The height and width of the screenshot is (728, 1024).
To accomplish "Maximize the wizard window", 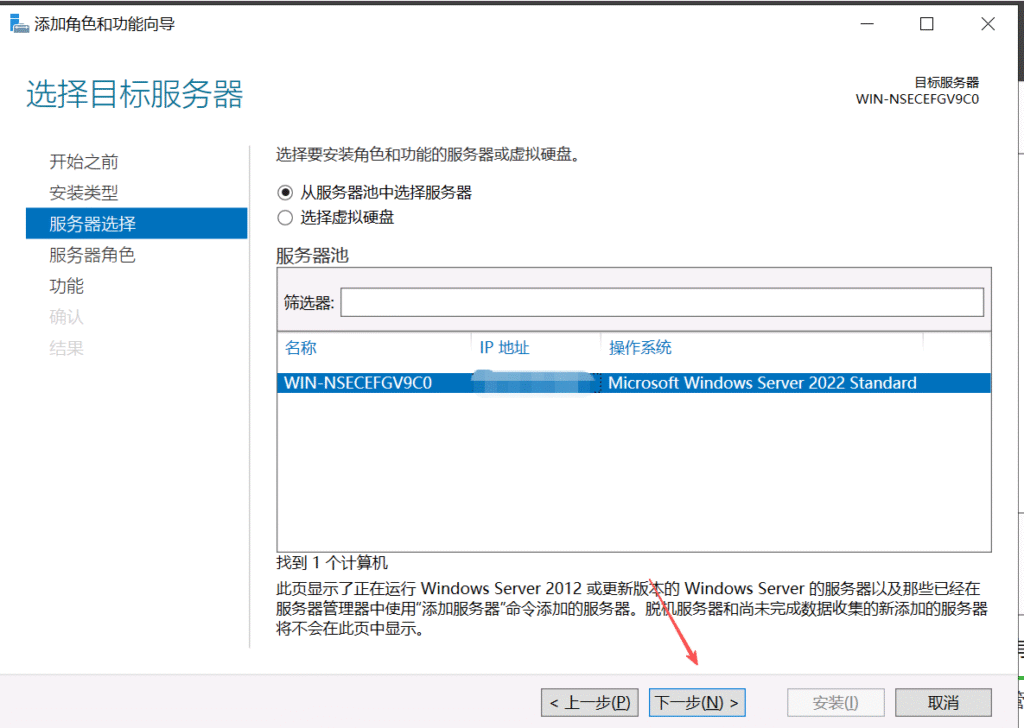I will (927, 24).
